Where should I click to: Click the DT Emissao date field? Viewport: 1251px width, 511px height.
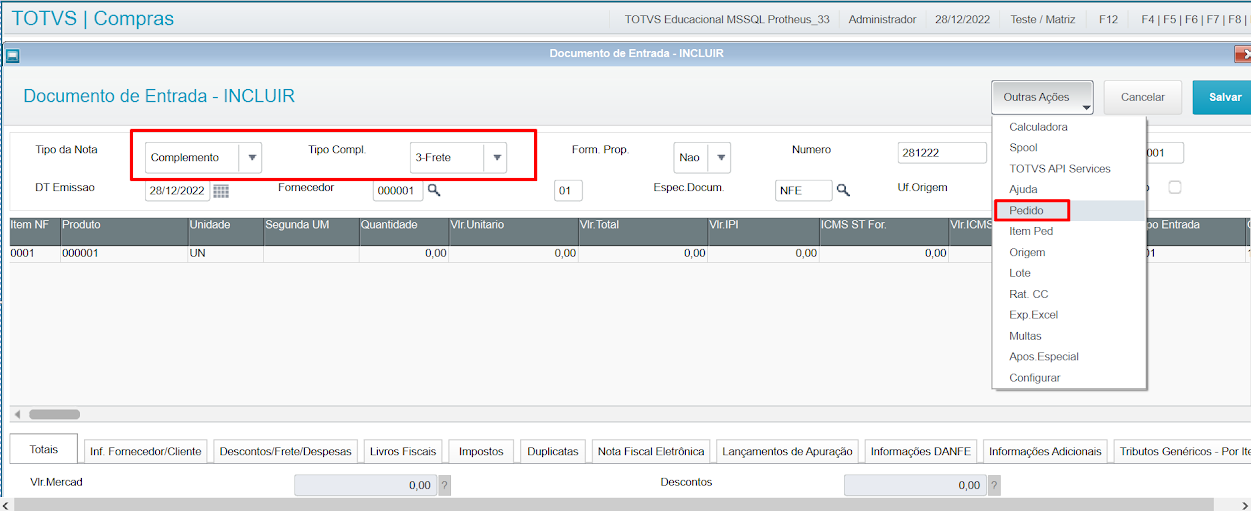pyautogui.click(x=177, y=190)
